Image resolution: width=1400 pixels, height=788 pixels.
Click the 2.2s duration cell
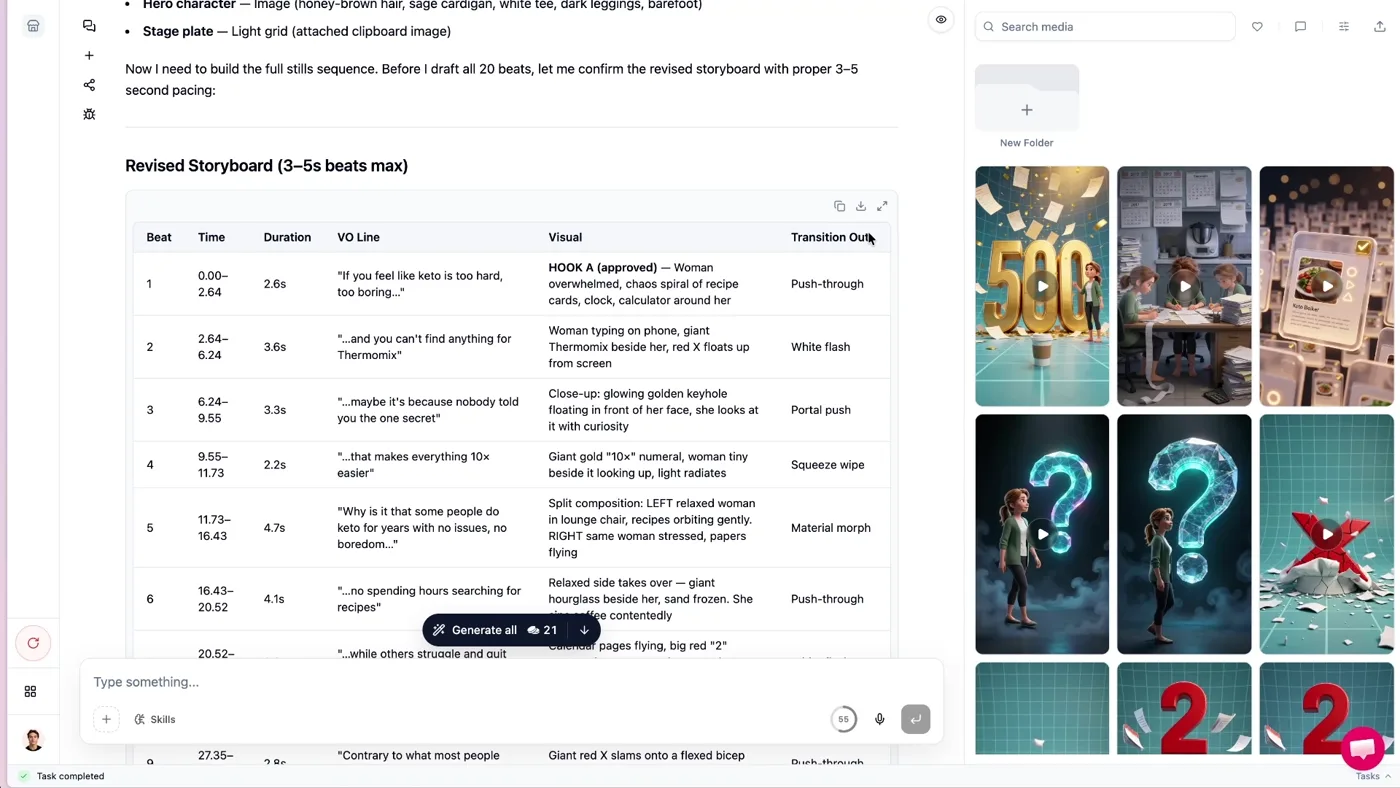[x=274, y=465]
